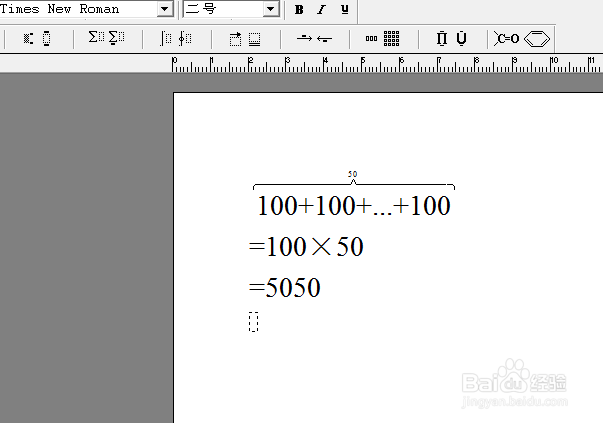Insert the benzene ring hexagon template
This screenshot has width=603, height=423.
pos(537,39)
